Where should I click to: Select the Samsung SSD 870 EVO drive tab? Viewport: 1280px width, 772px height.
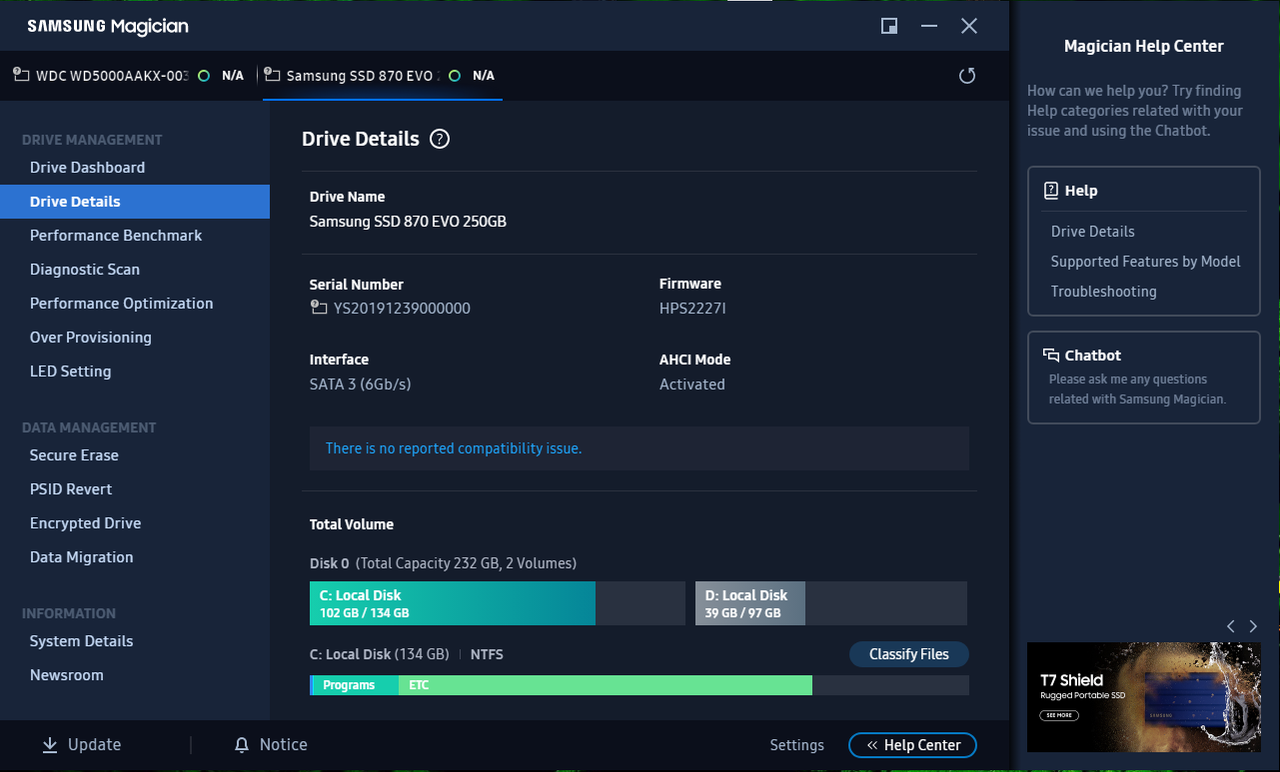pyautogui.click(x=382, y=76)
